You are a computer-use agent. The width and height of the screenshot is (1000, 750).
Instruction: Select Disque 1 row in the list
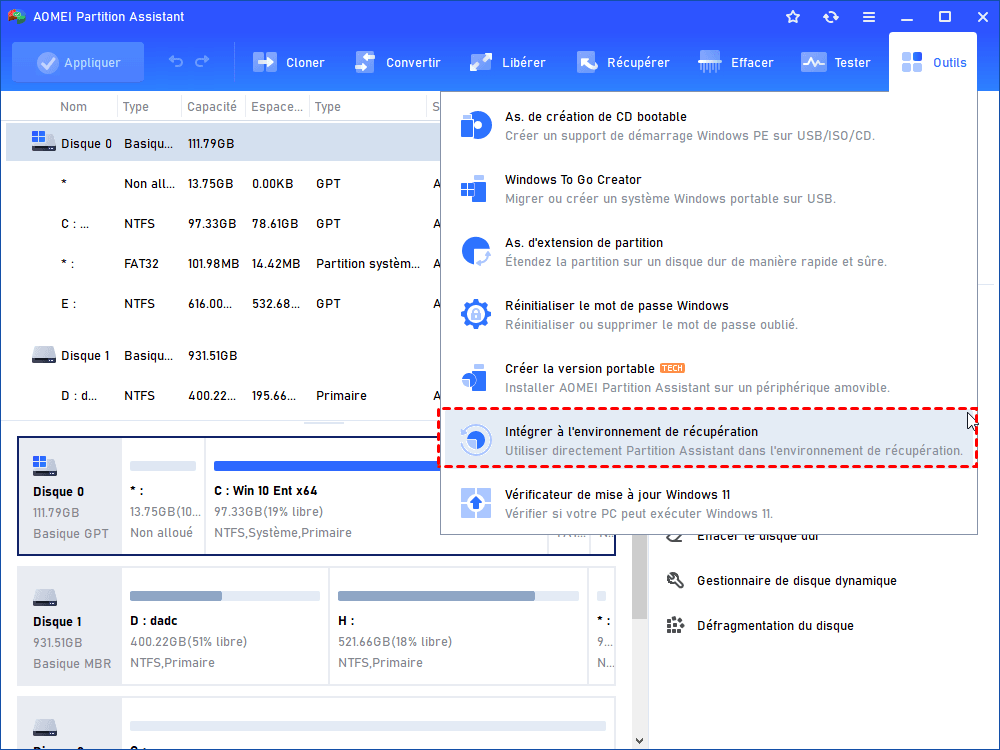pyautogui.click(x=223, y=355)
